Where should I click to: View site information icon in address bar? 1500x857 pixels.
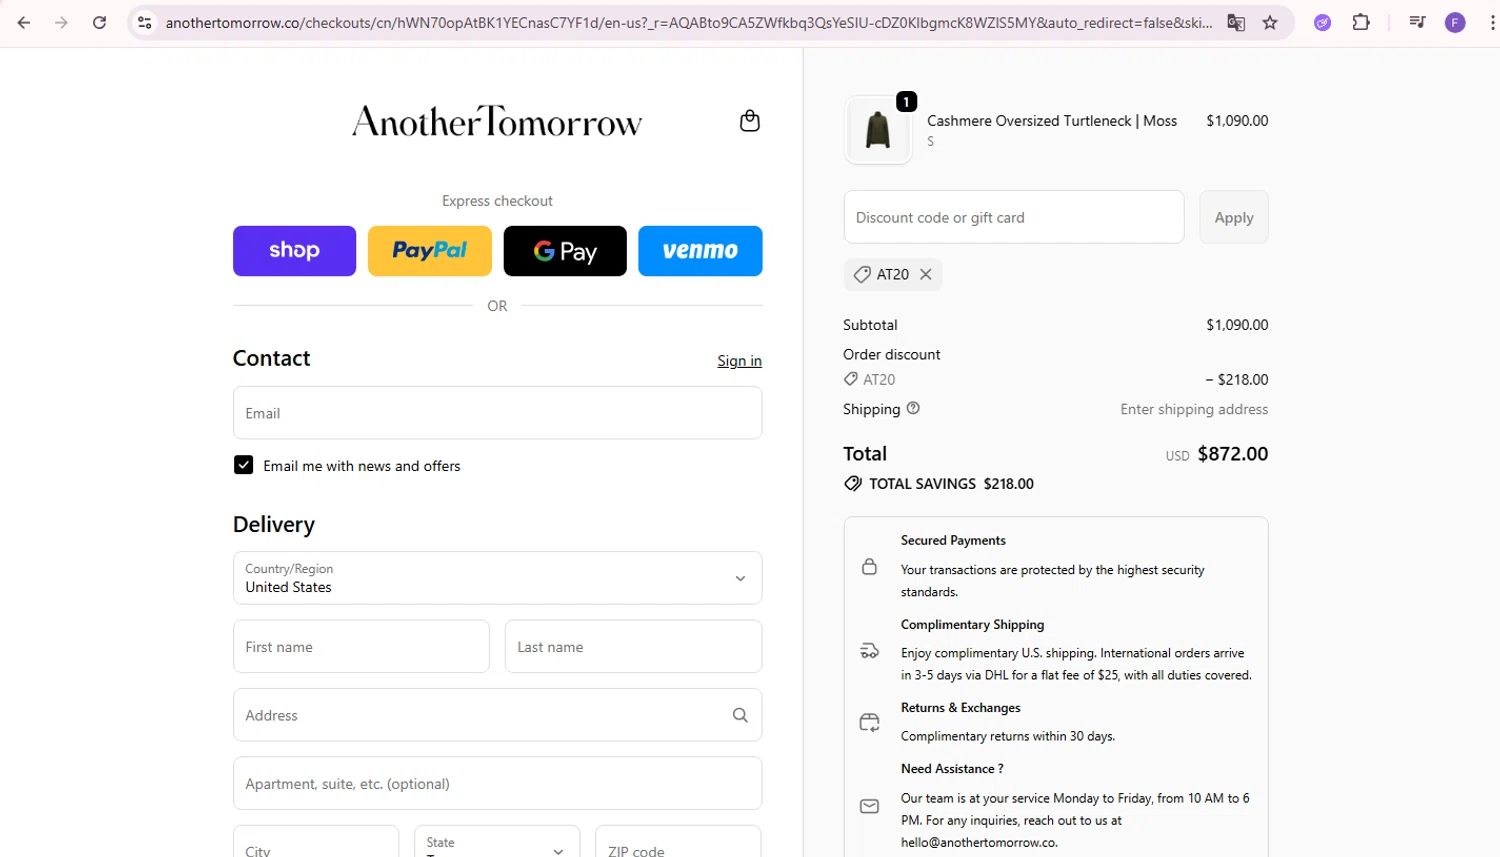(145, 22)
